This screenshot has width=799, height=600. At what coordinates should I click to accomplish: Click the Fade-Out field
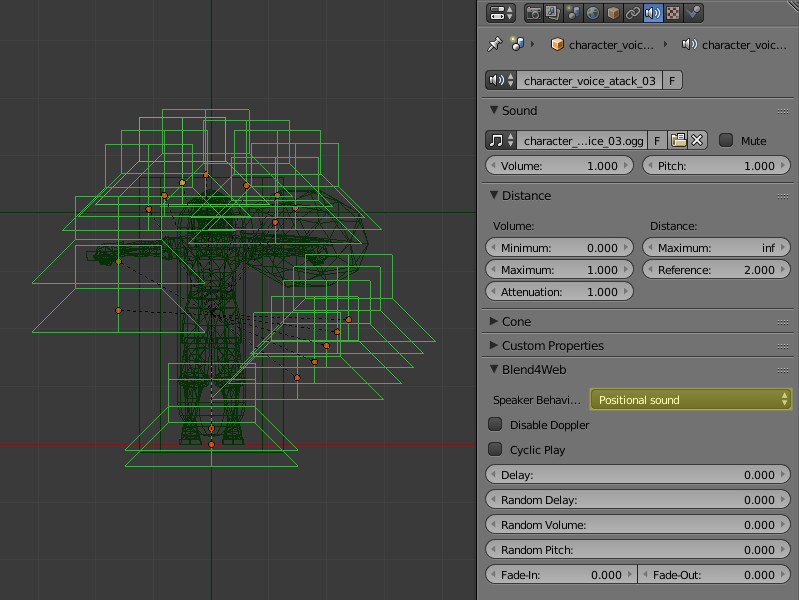(x=714, y=575)
